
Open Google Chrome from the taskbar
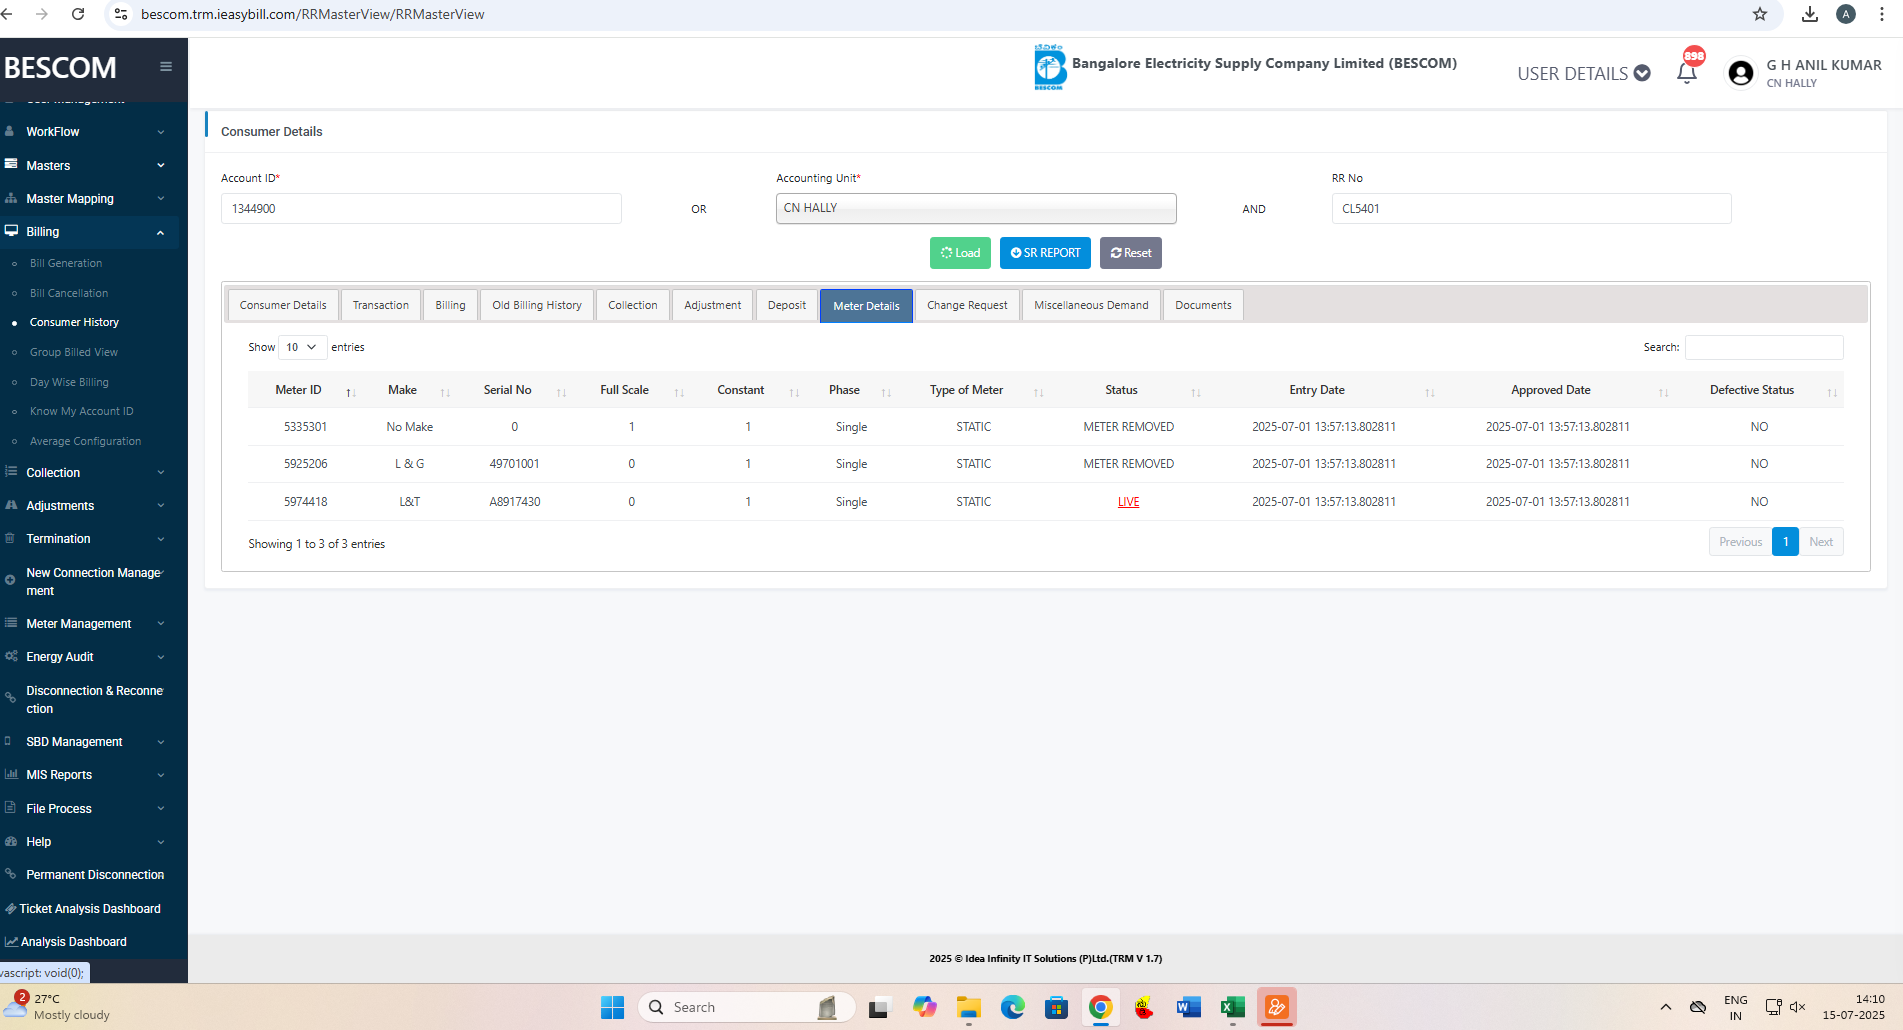click(x=1100, y=1007)
